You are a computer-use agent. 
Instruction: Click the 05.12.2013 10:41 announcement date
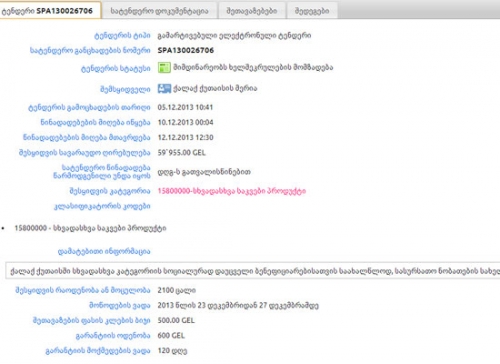(x=185, y=107)
